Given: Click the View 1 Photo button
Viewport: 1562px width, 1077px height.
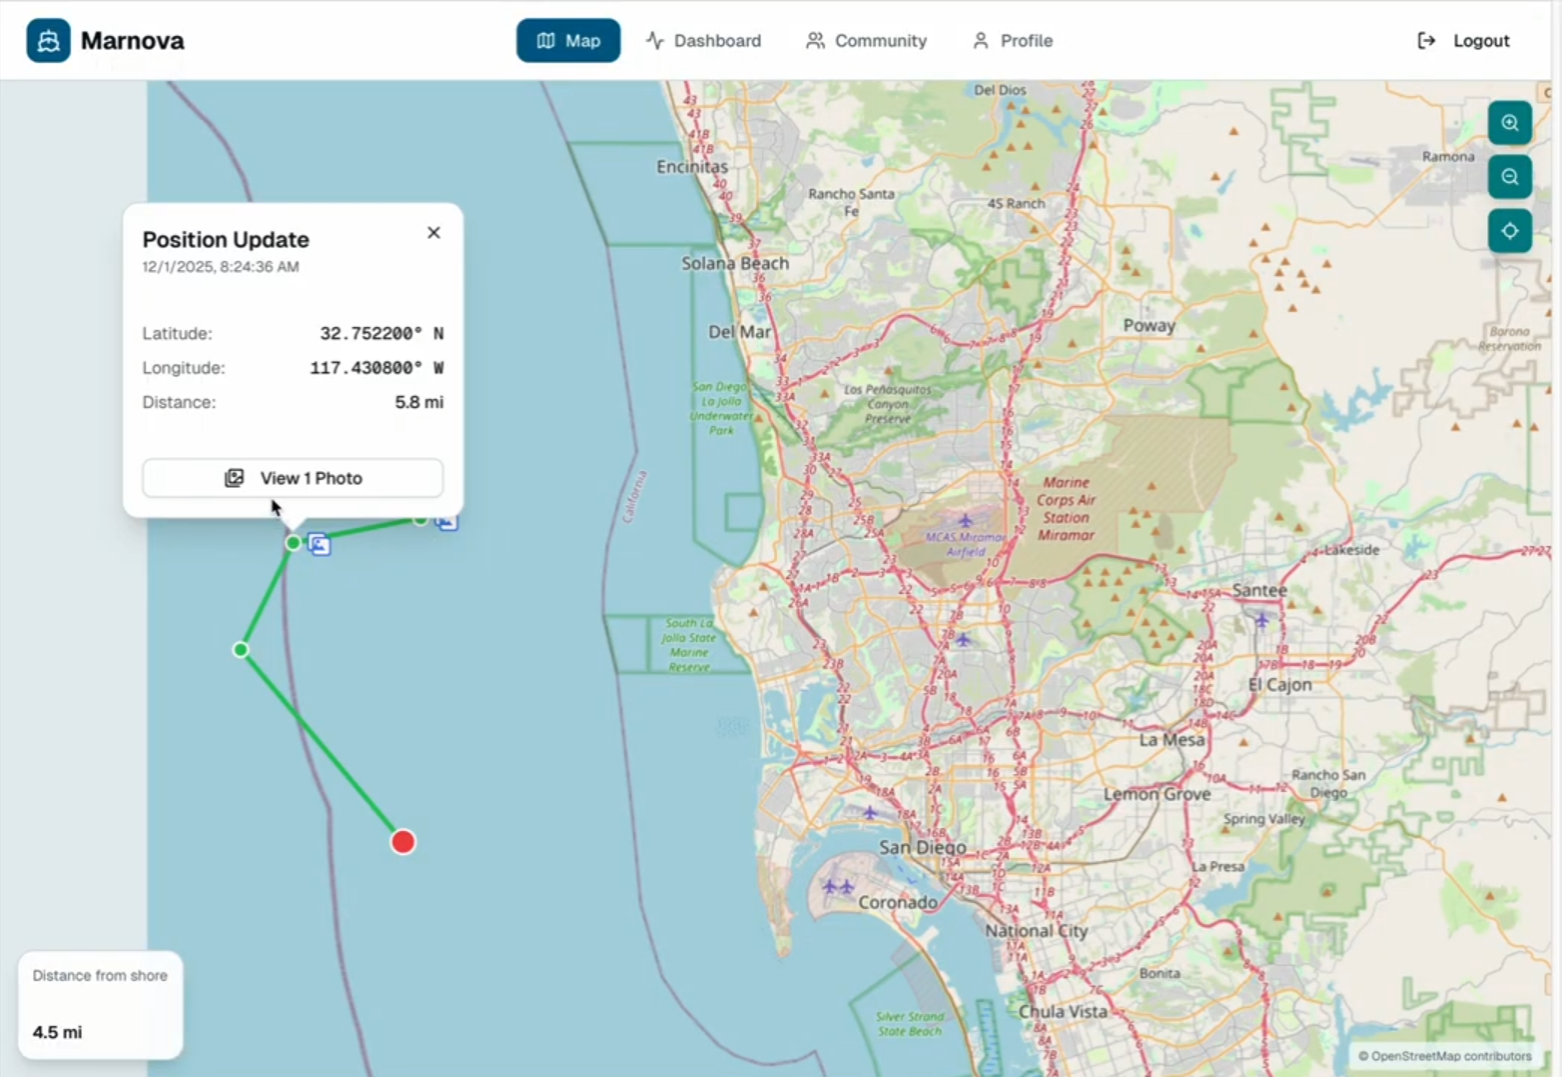Looking at the screenshot, I should click(293, 478).
